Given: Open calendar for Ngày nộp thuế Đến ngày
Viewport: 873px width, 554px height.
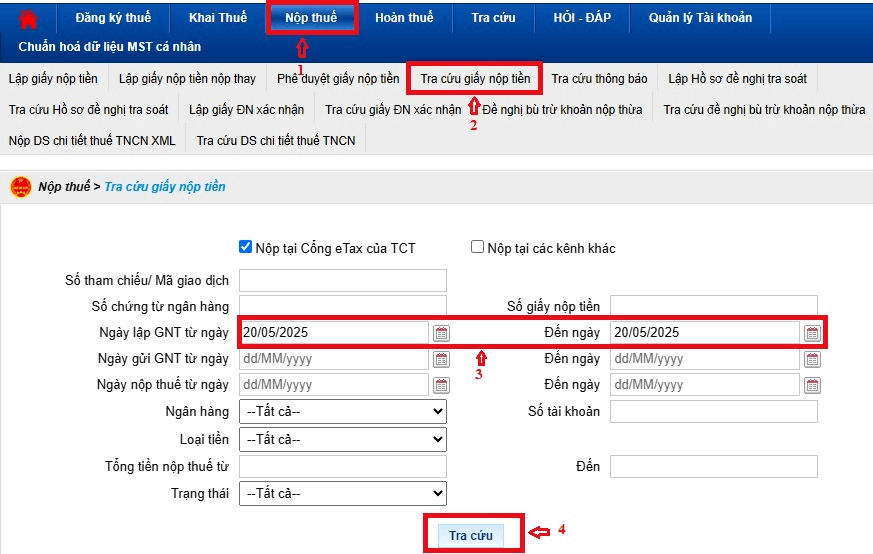Looking at the screenshot, I should click(812, 385).
